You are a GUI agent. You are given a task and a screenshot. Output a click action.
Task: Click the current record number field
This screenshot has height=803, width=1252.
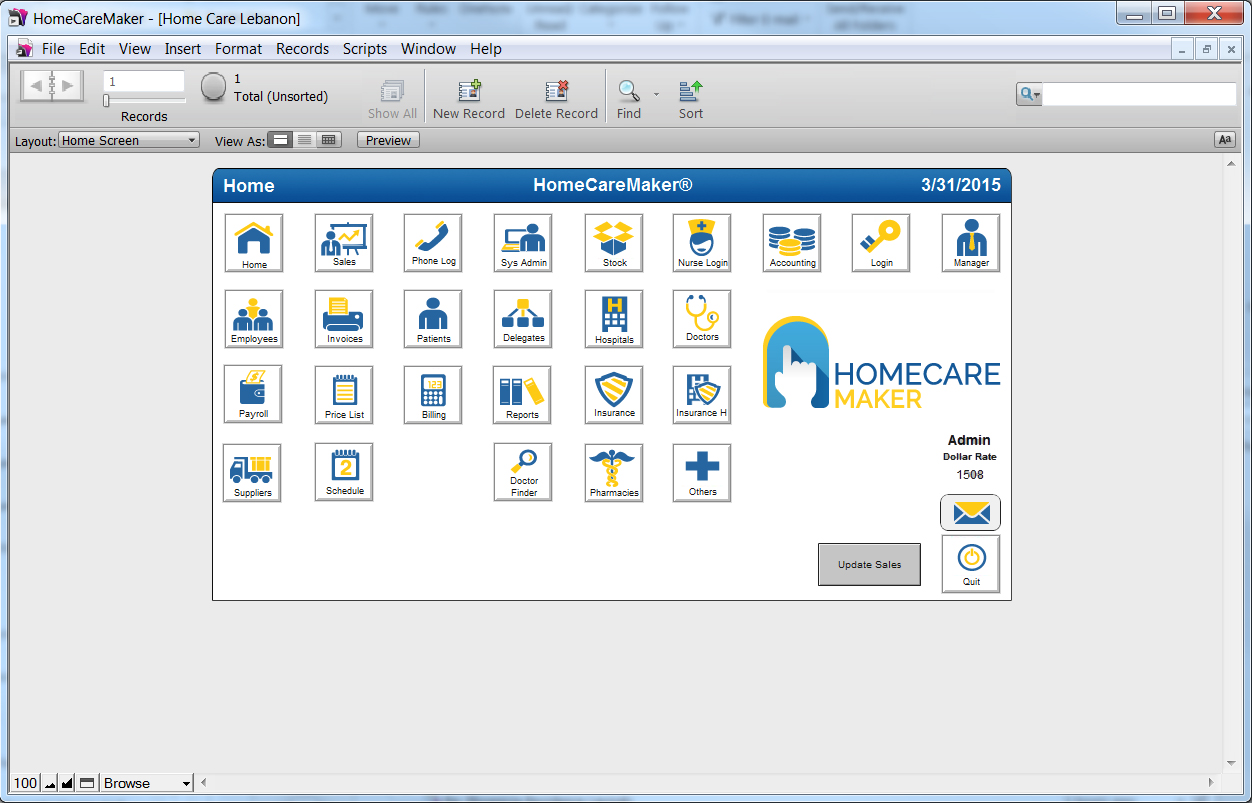144,82
